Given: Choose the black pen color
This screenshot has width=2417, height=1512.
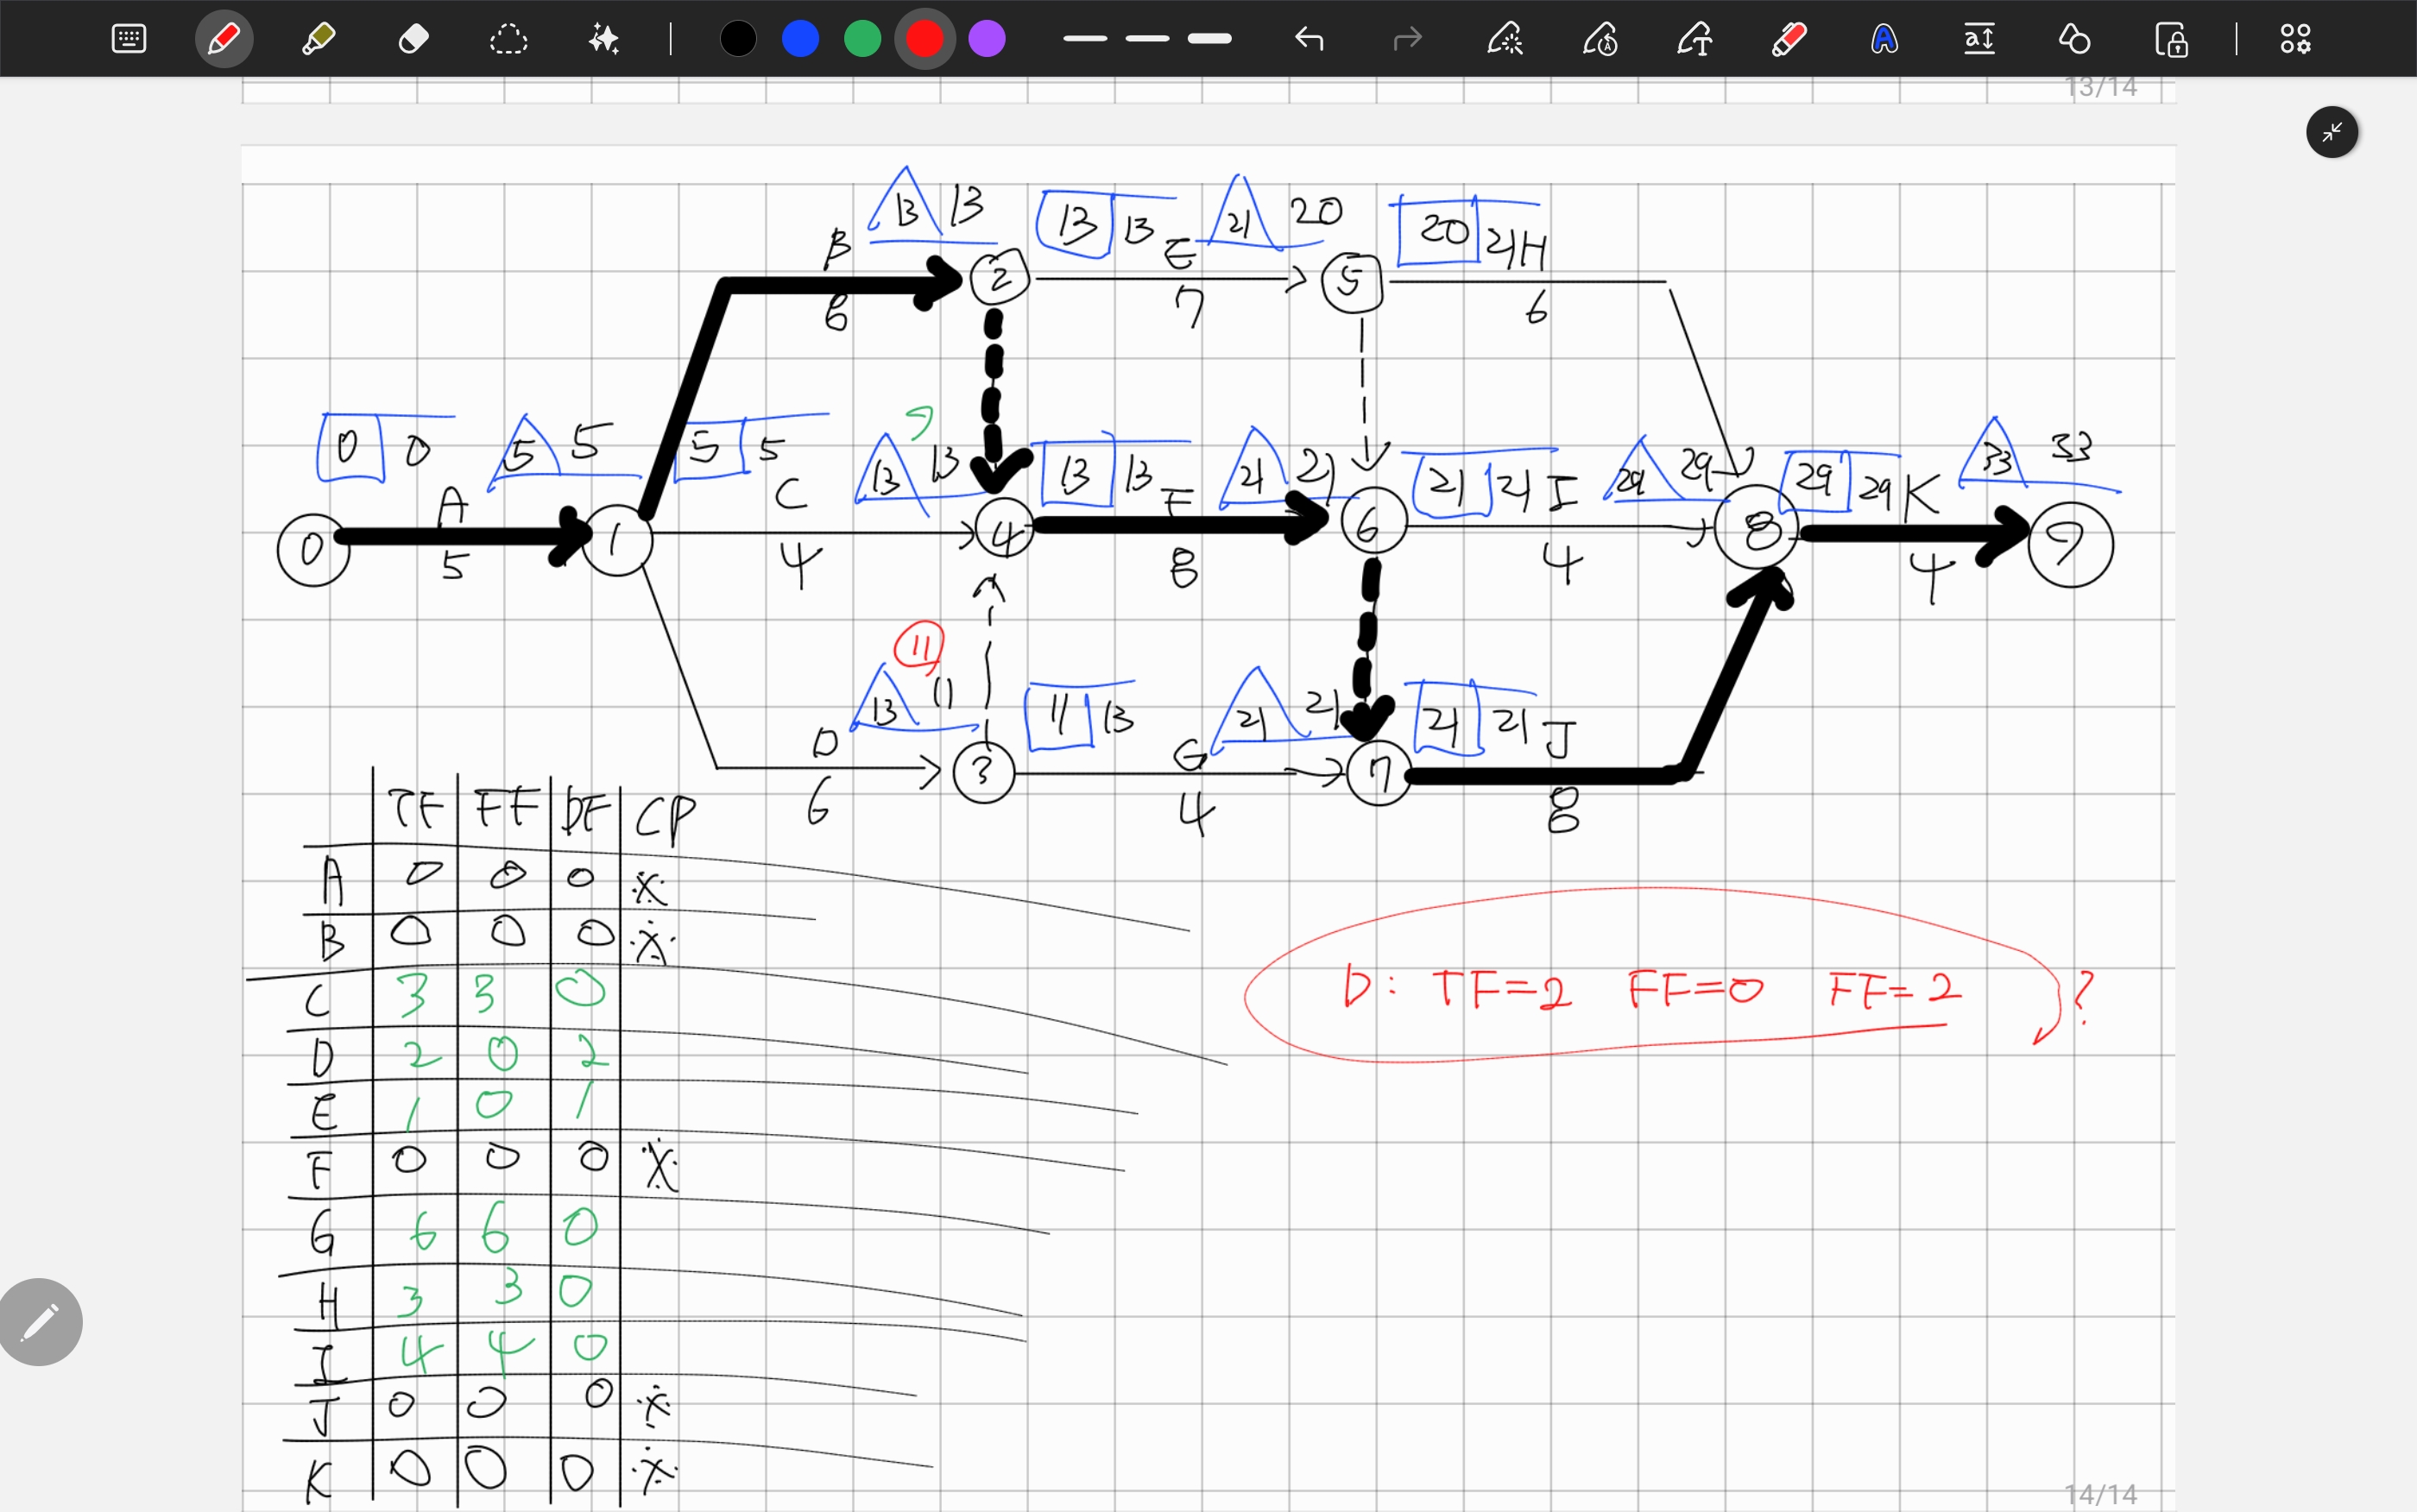Looking at the screenshot, I should [x=738, y=39].
